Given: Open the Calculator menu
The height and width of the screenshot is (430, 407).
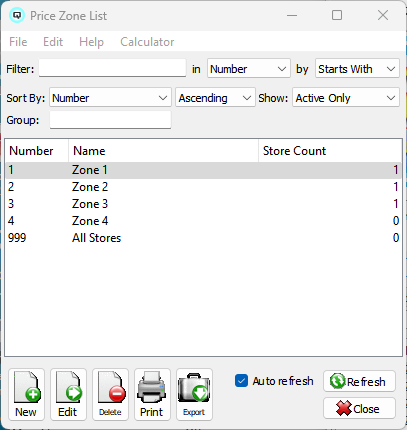Looking at the screenshot, I should pyautogui.click(x=147, y=42).
